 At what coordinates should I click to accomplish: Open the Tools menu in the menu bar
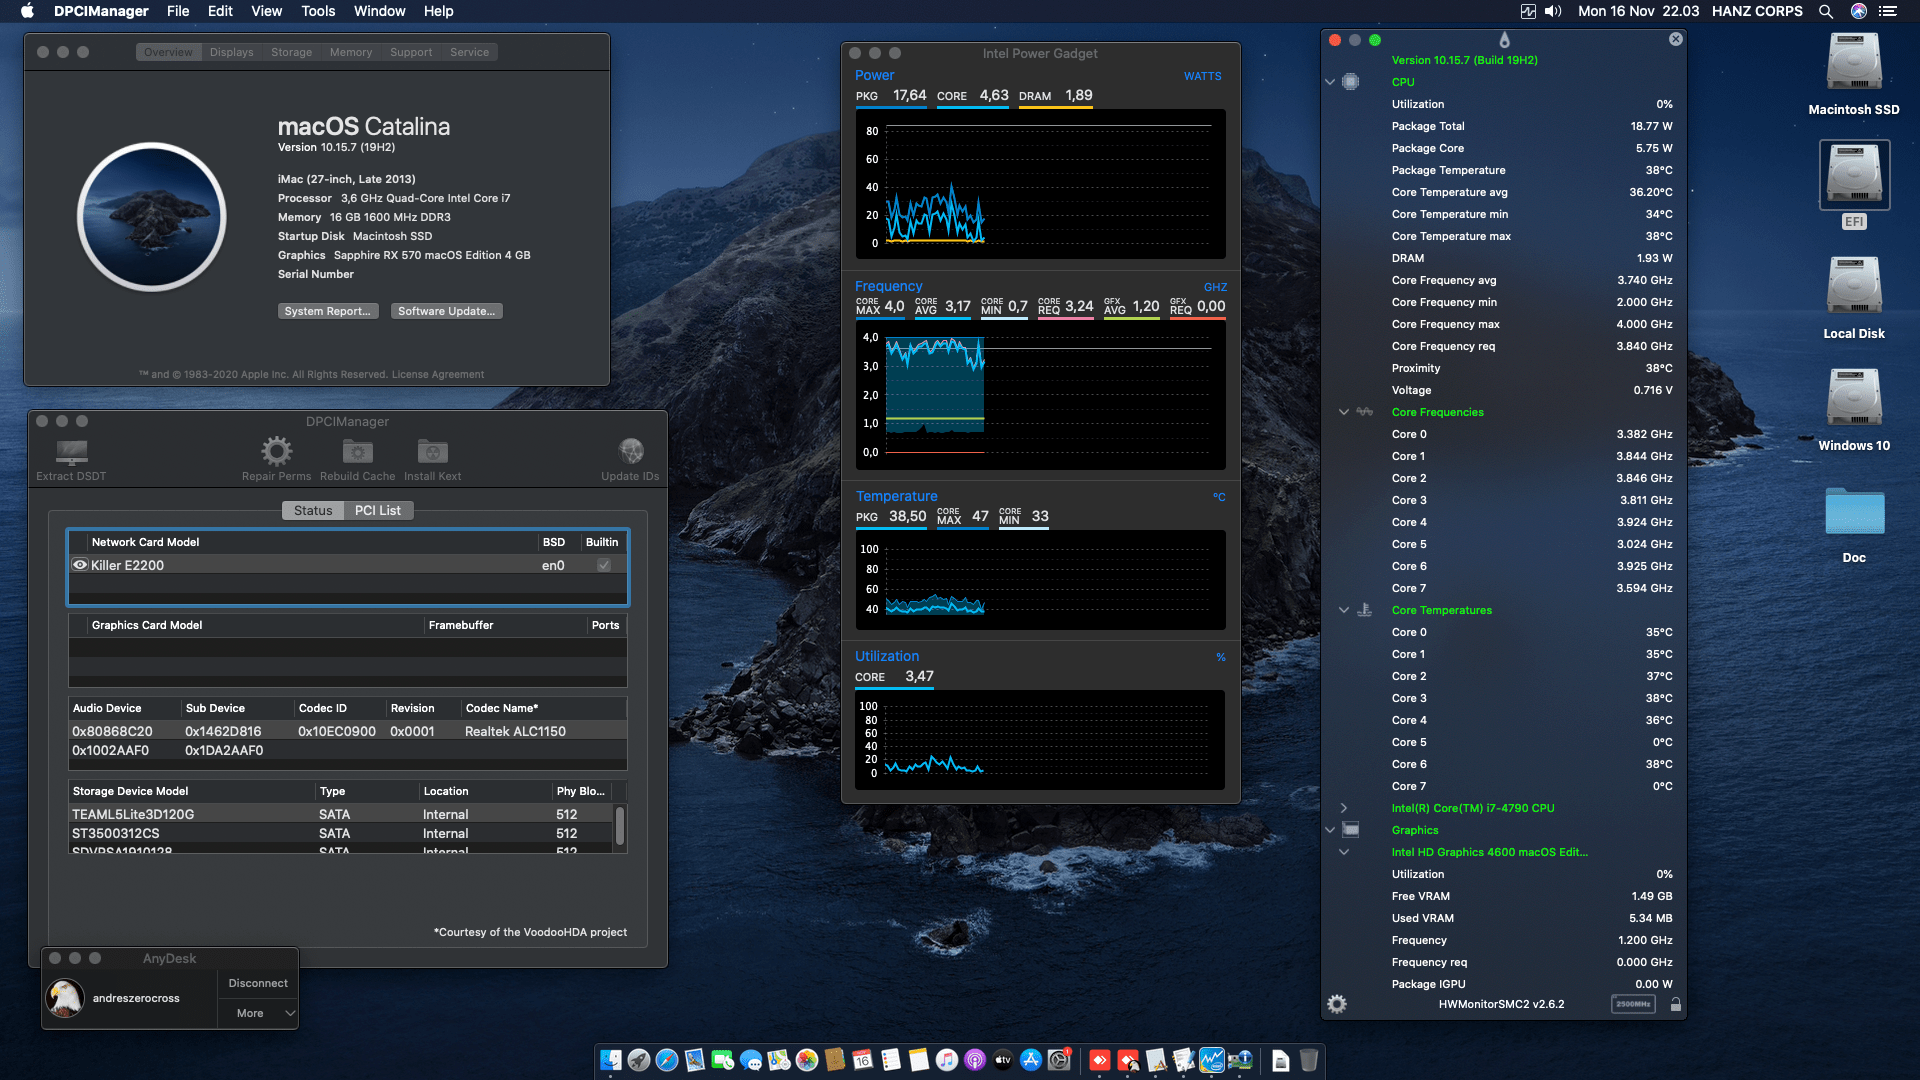click(x=317, y=11)
